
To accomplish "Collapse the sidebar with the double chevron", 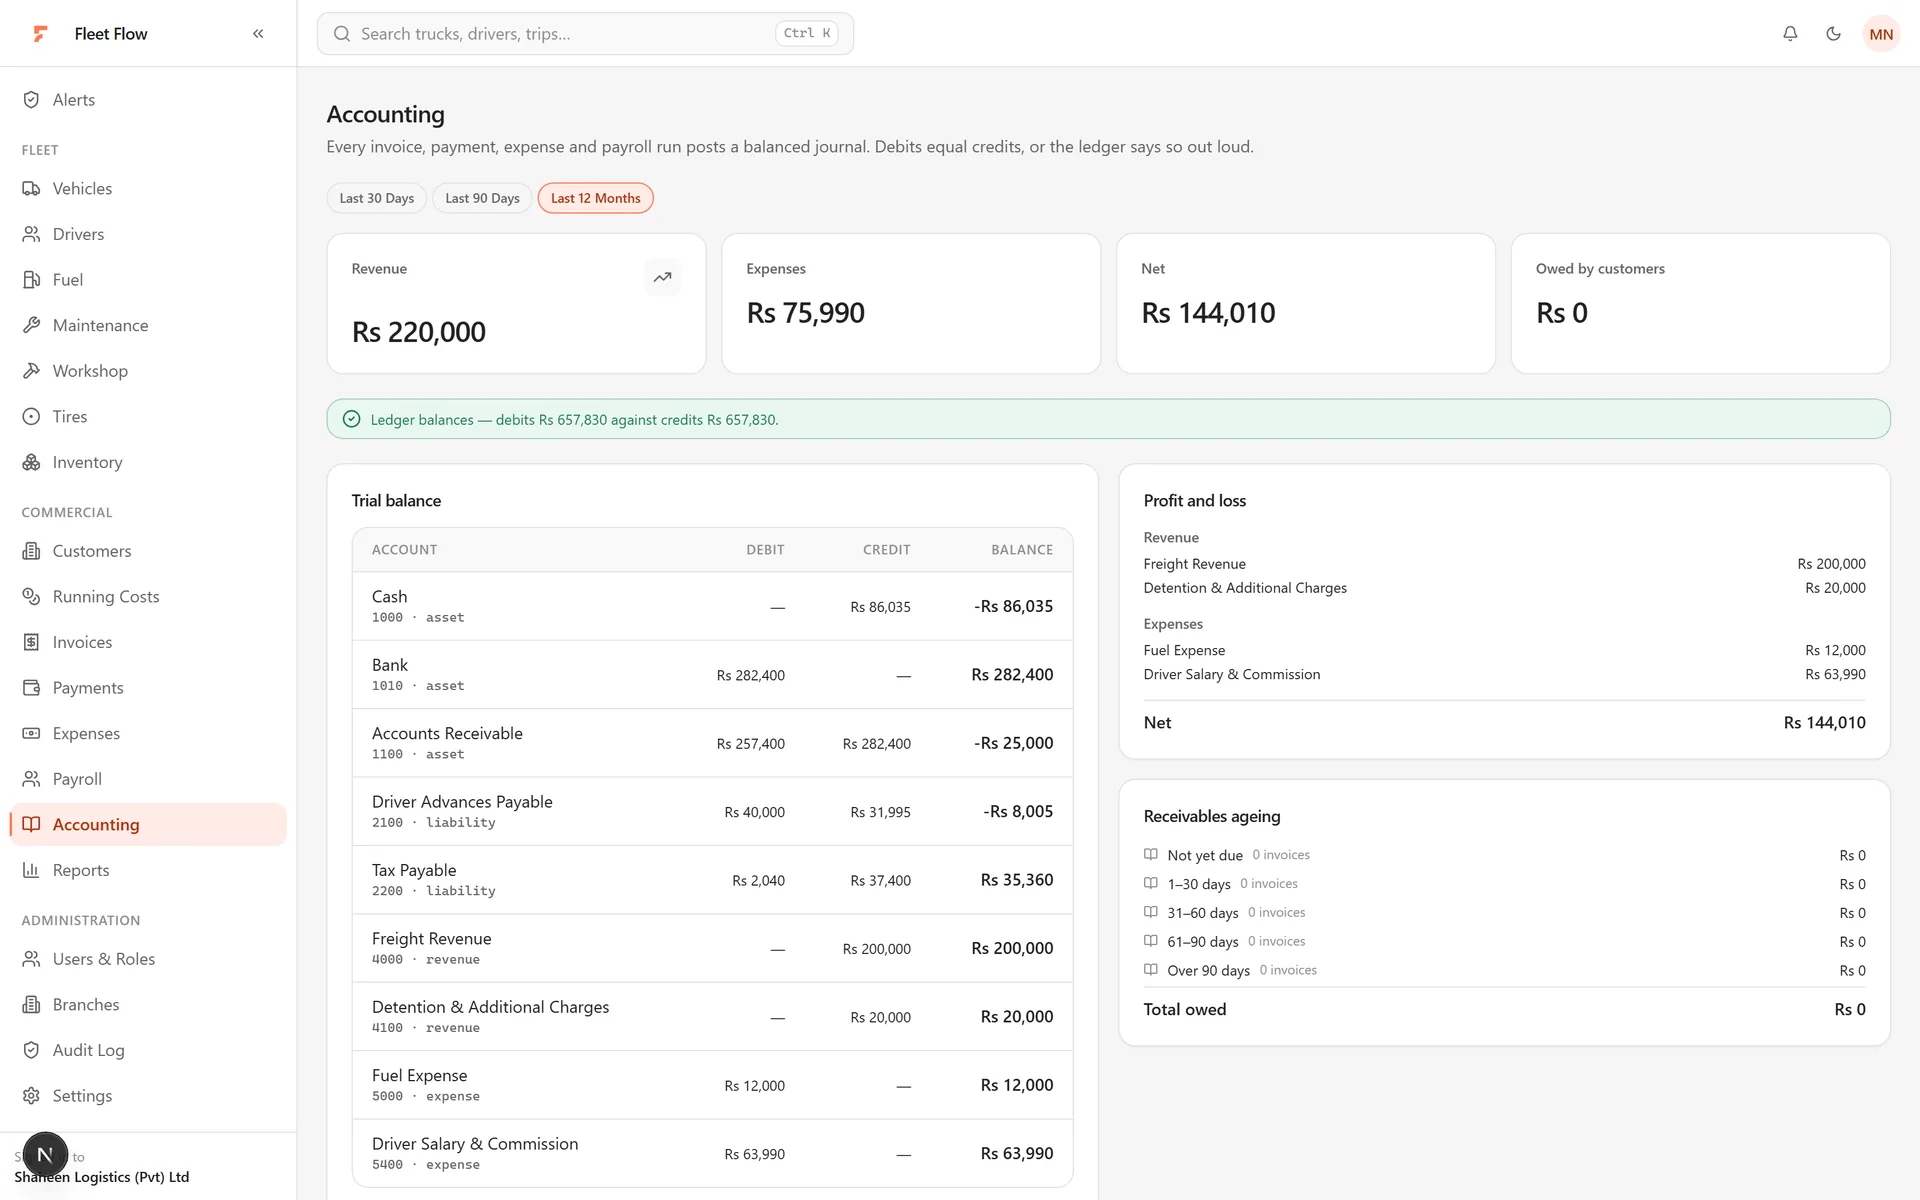I will pyautogui.click(x=258, y=34).
